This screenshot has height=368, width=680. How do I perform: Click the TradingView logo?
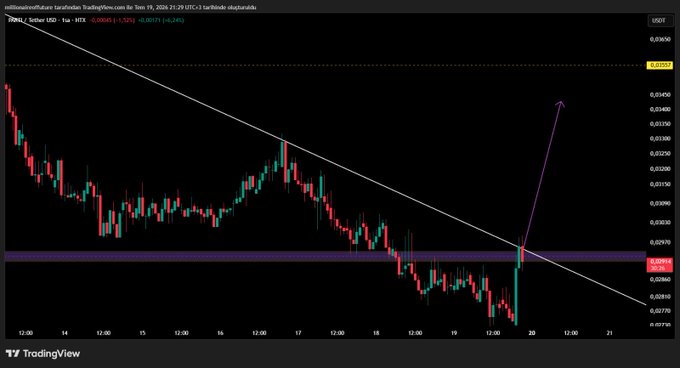43,354
